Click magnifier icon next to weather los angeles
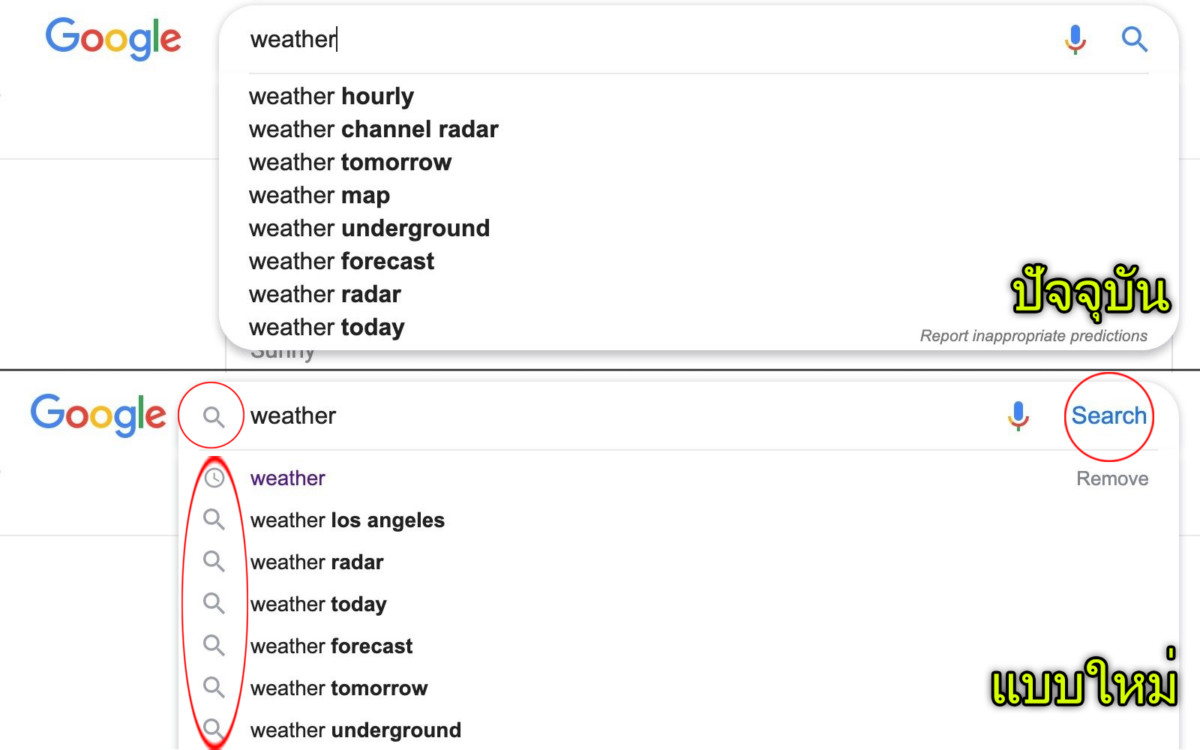 click(214, 520)
